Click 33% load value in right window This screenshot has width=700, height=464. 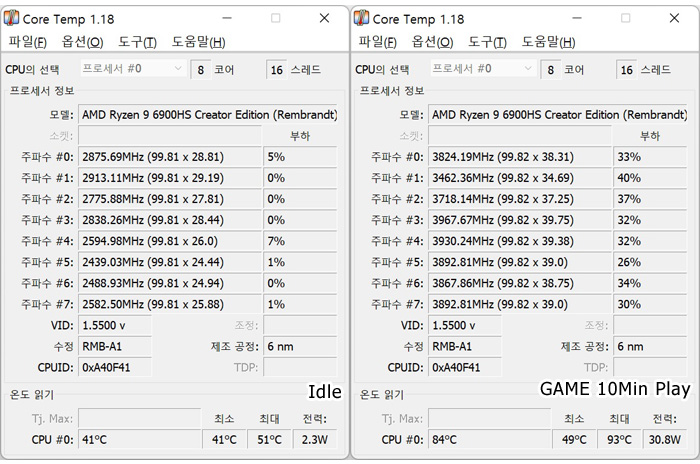click(650, 157)
